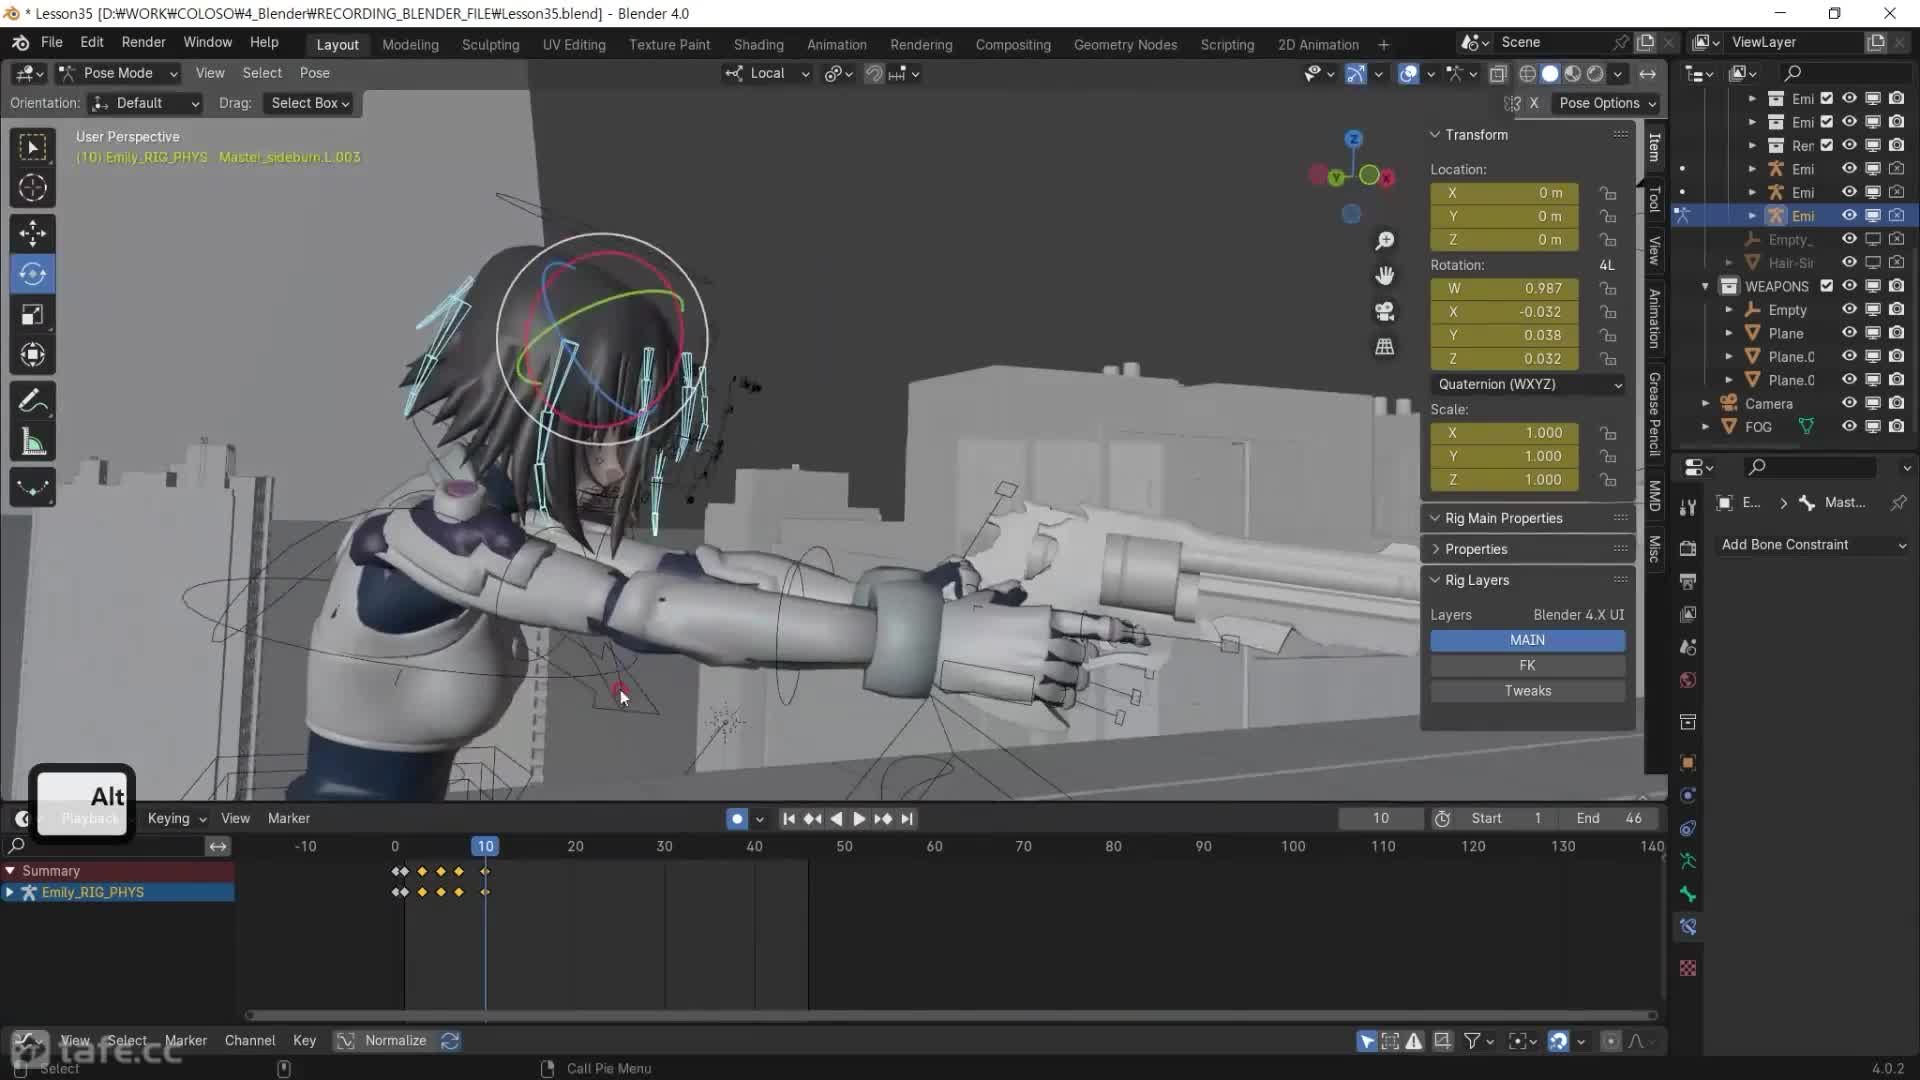This screenshot has height=1080, width=1920.
Task: Click the Tweaks rig layer button
Action: pyautogui.click(x=1527, y=691)
